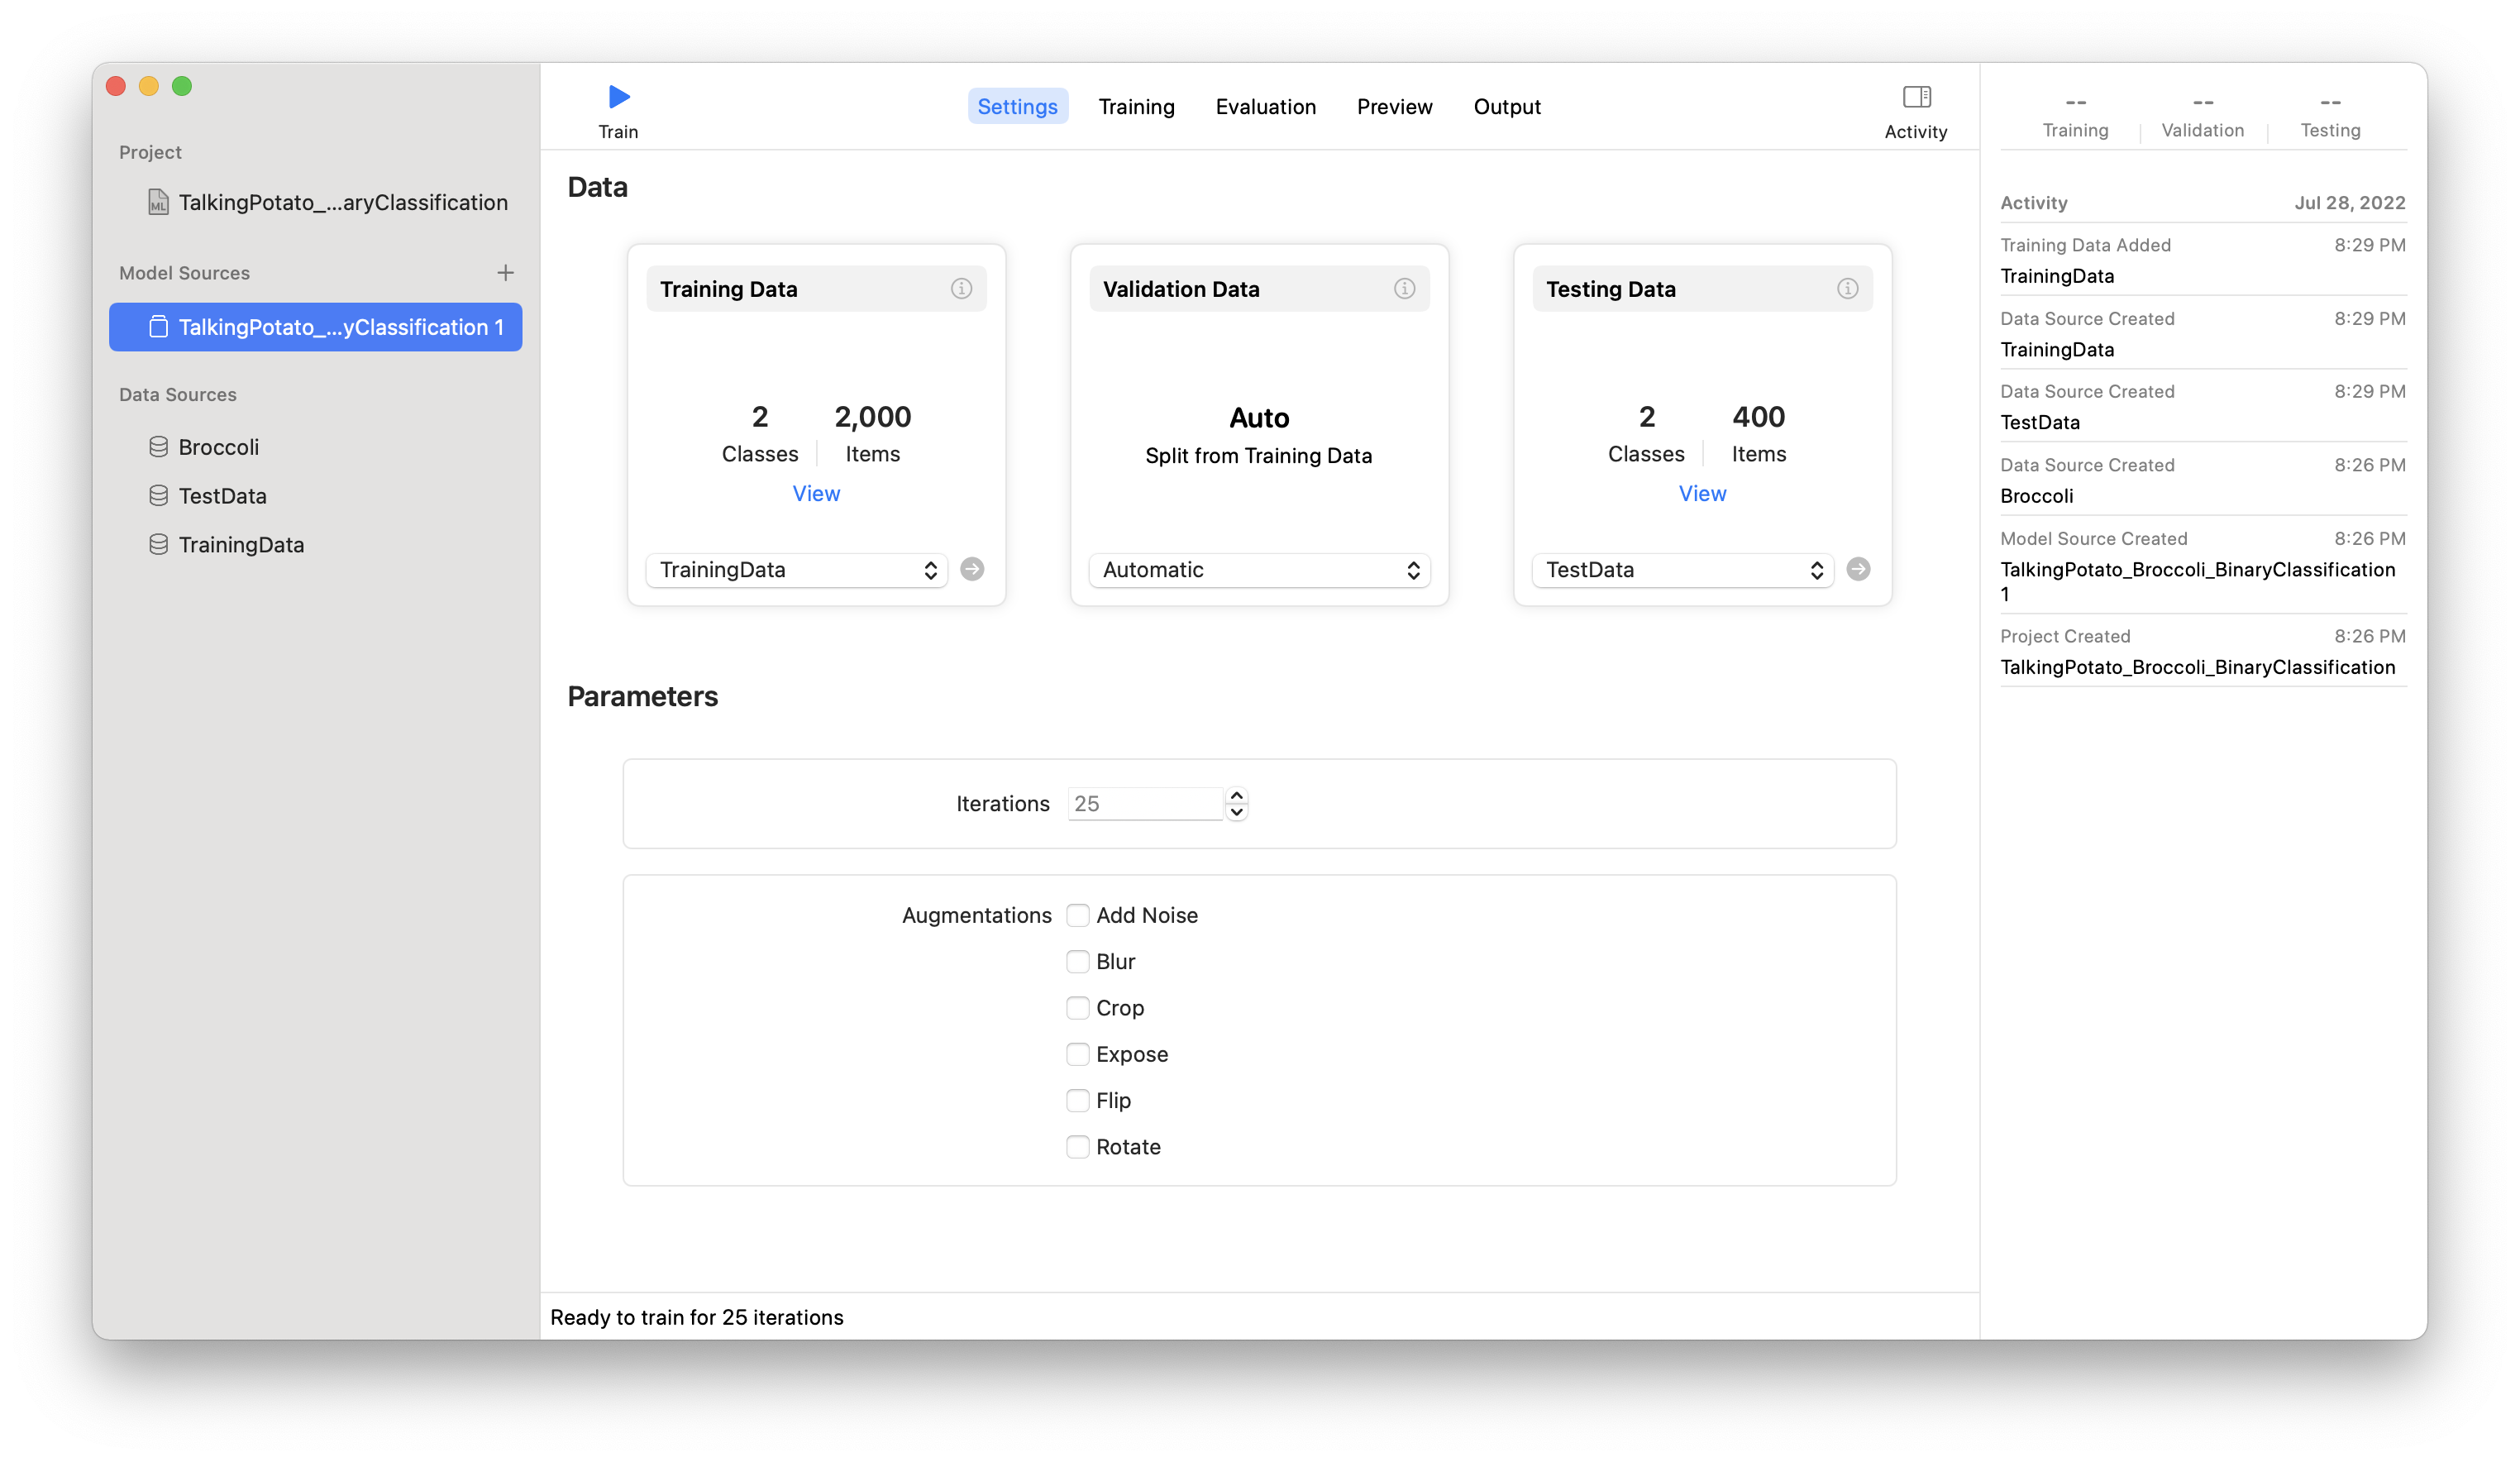Click the Training Data info icon
Screen dimensions: 2520x1462
pos(960,289)
